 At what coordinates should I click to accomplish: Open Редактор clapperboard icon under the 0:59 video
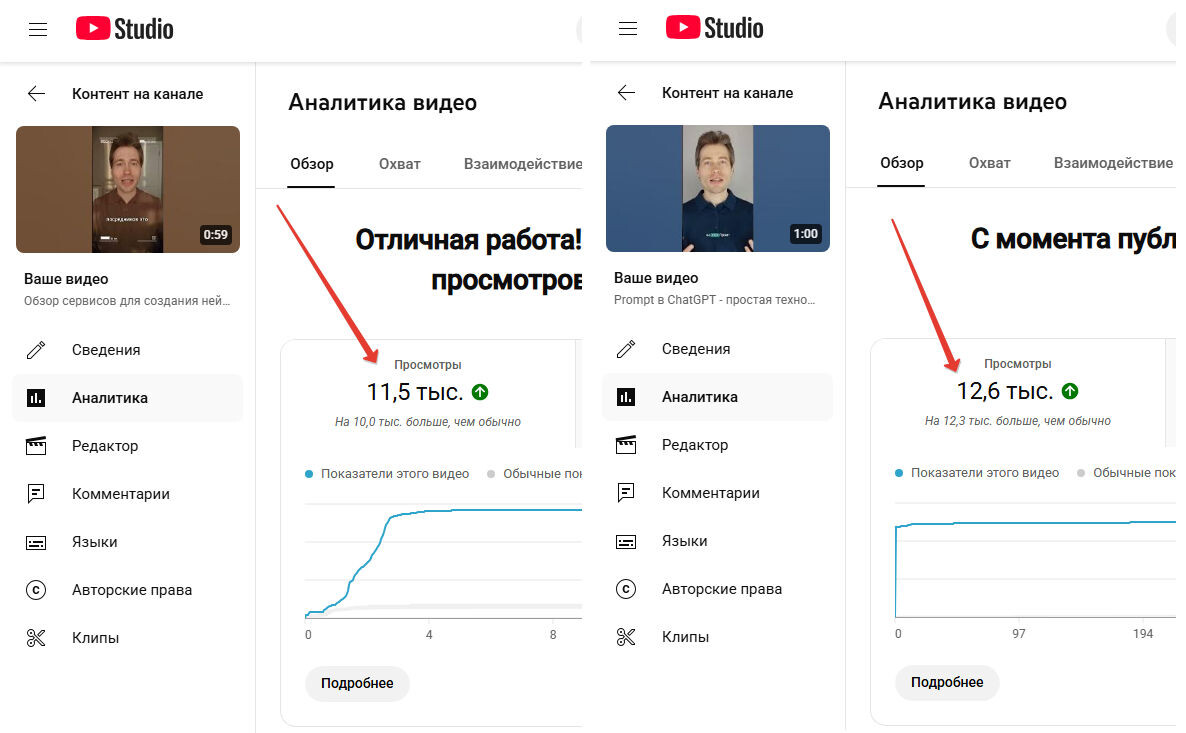click(x=36, y=446)
